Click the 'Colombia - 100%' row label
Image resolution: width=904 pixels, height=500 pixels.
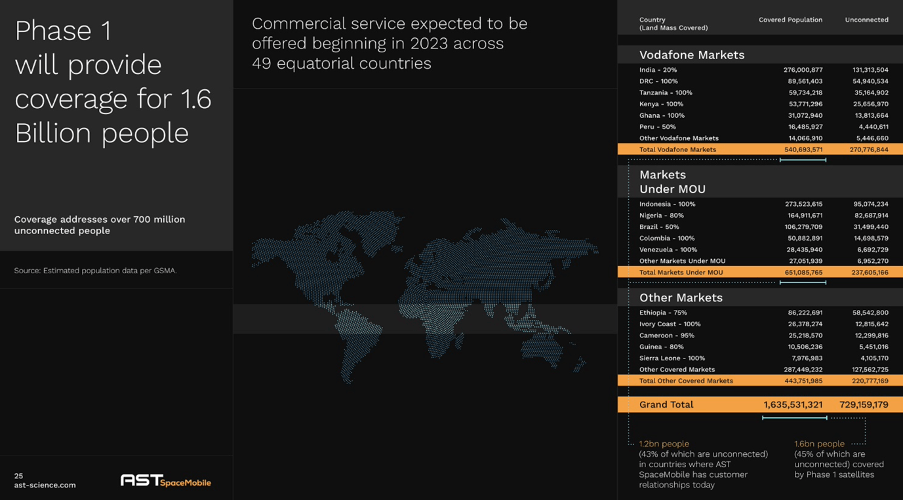pos(666,238)
